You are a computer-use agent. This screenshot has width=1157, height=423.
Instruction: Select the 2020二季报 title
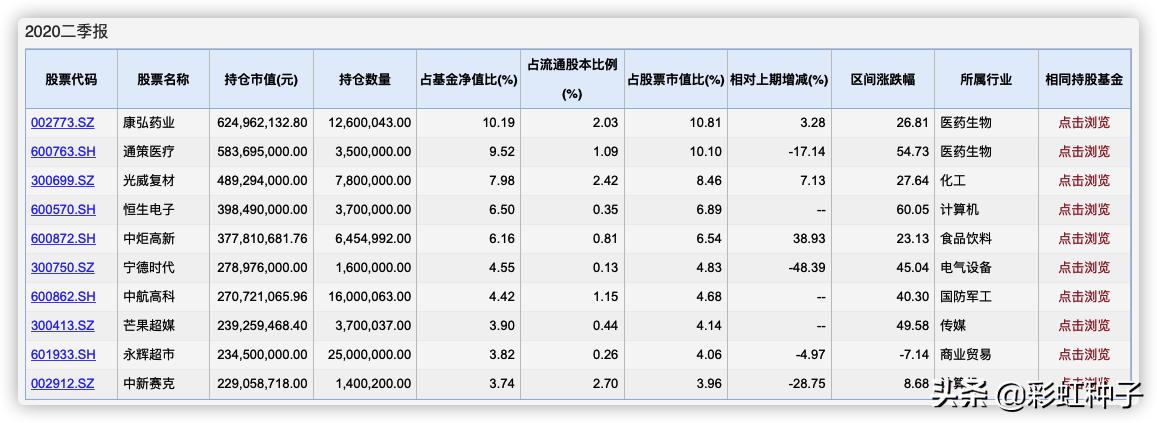click(x=66, y=32)
